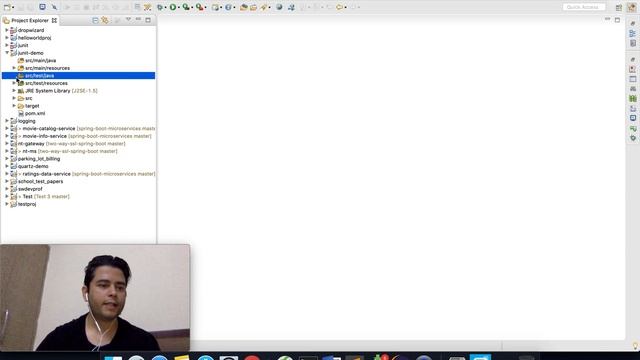Click the globe web browser icon
Screen dimensions: 640x360
[x=279, y=7]
